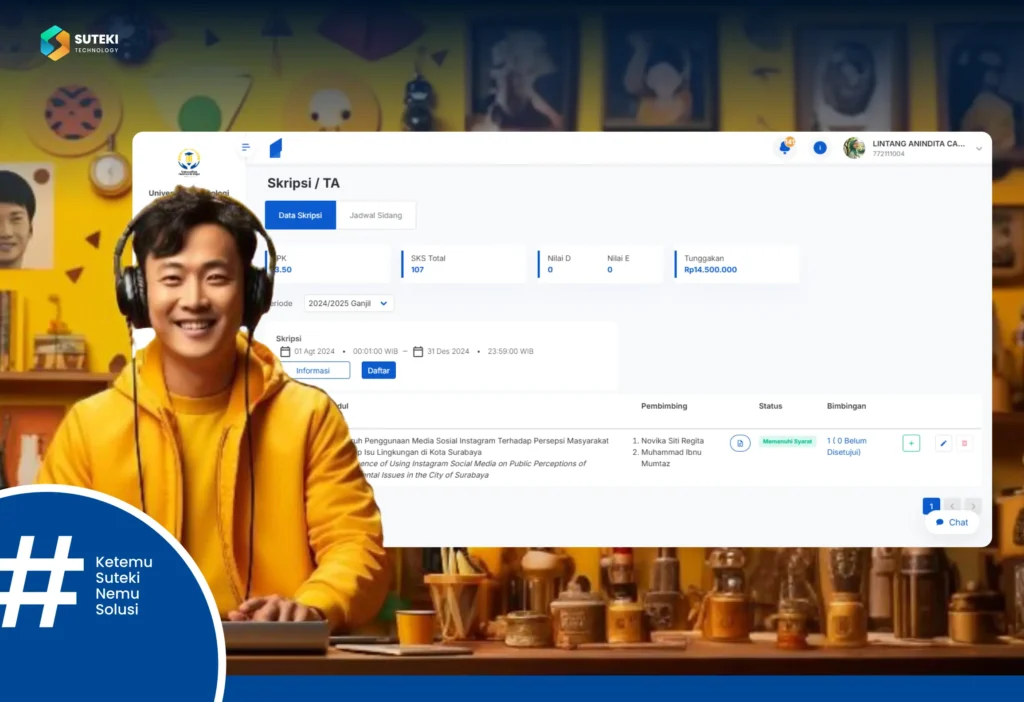
Task: Click the hamburger menu icon in sidebar
Action: [x=245, y=146]
